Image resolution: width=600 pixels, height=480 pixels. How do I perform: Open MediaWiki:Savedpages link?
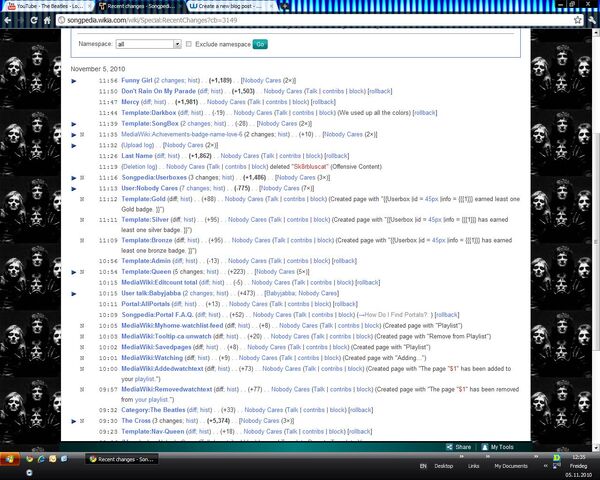(x=156, y=347)
